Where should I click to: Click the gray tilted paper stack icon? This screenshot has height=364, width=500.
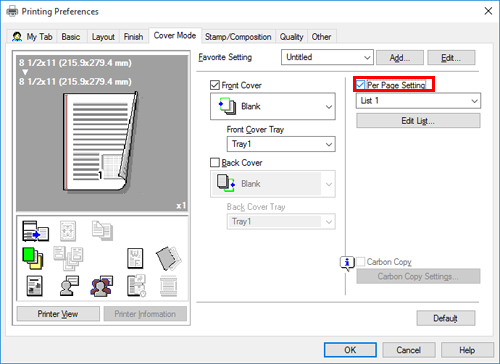click(168, 258)
